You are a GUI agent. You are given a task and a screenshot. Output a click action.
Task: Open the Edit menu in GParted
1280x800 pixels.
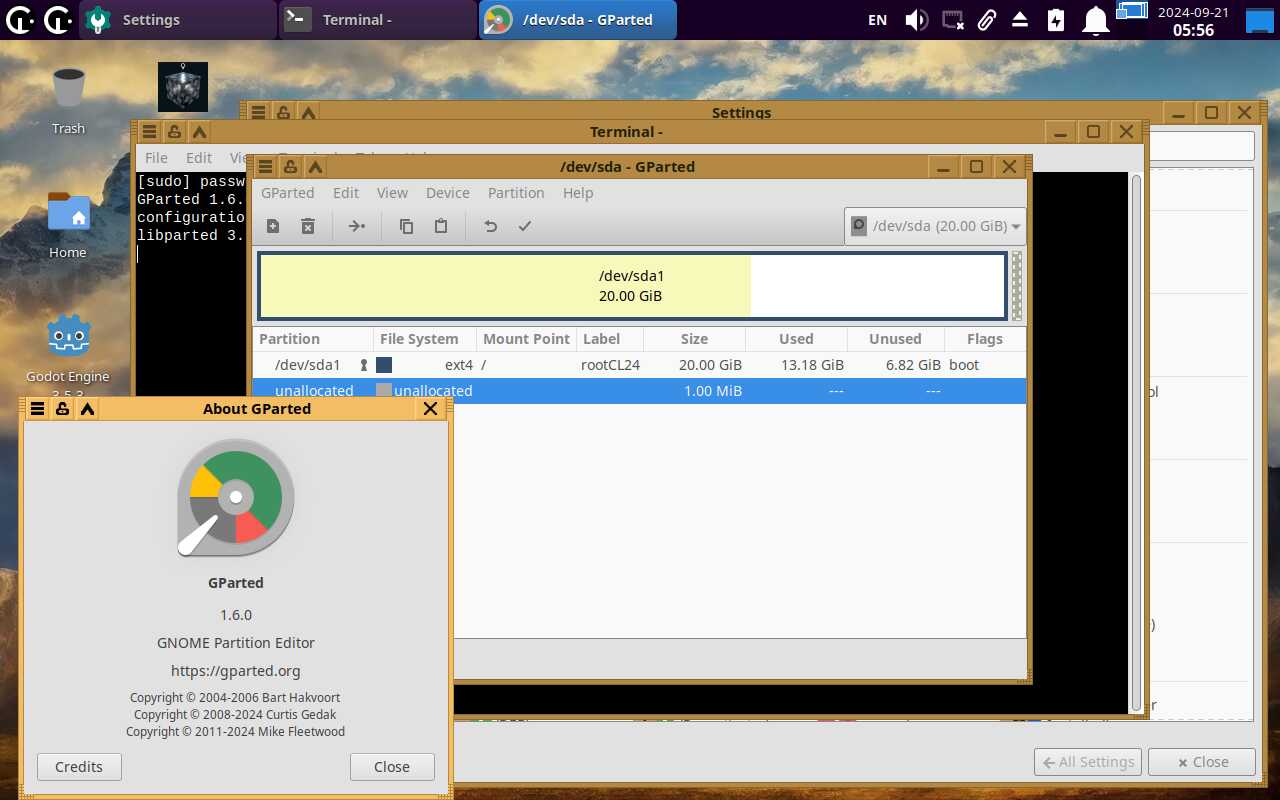(346, 193)
